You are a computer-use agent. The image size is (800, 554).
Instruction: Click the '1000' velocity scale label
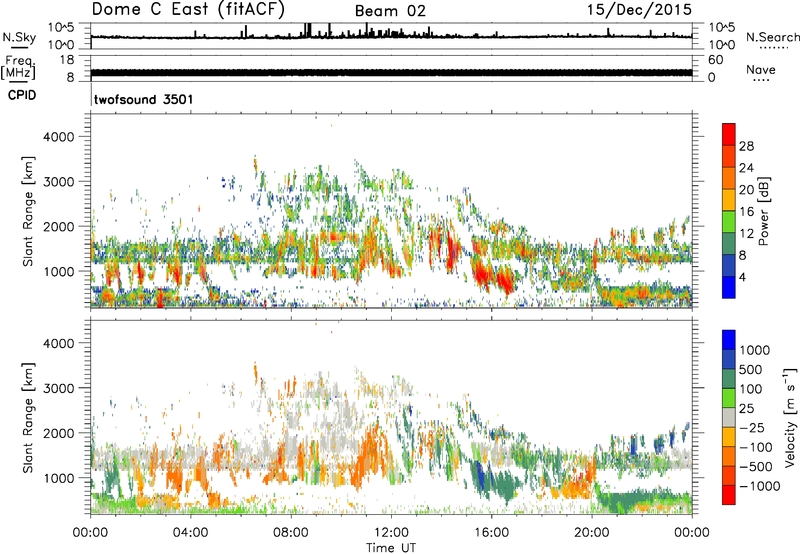755,350
